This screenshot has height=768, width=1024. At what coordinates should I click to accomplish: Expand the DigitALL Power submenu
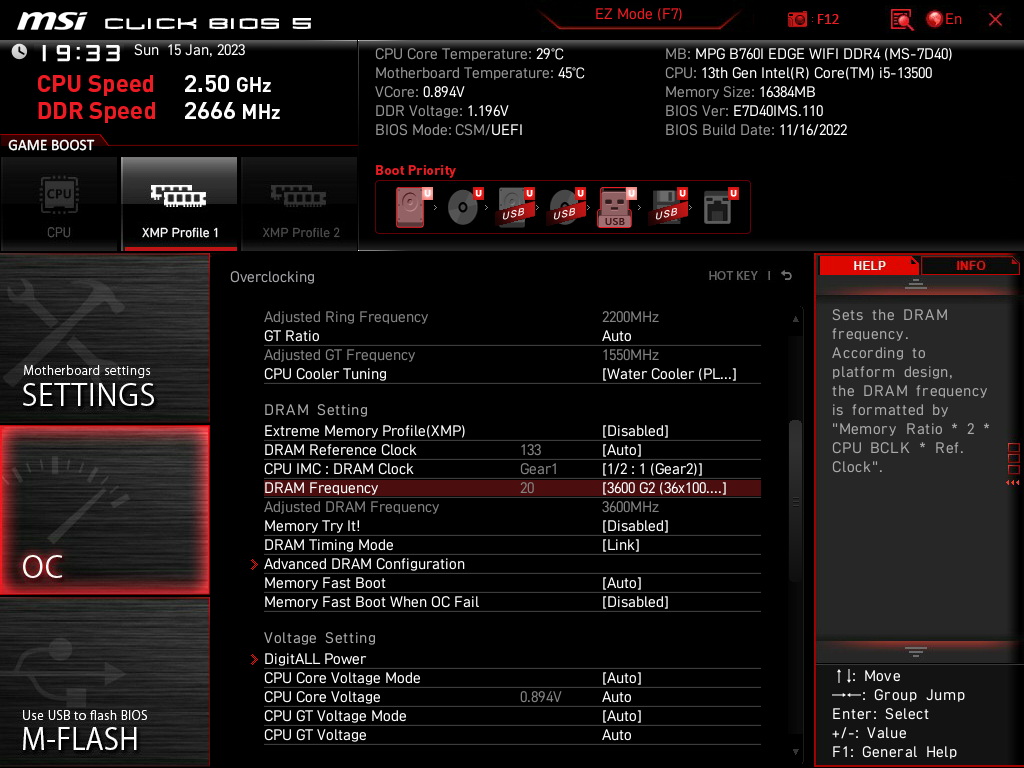coord(512,659)
